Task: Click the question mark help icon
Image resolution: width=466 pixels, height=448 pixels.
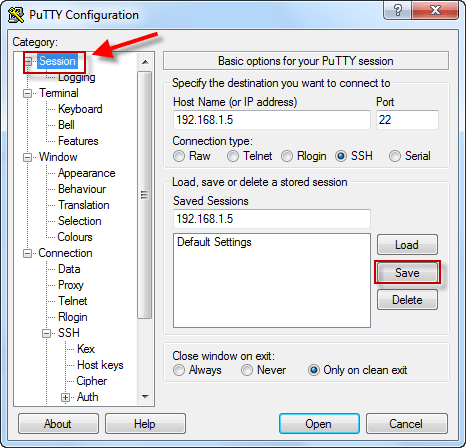Action: [397, 10]
